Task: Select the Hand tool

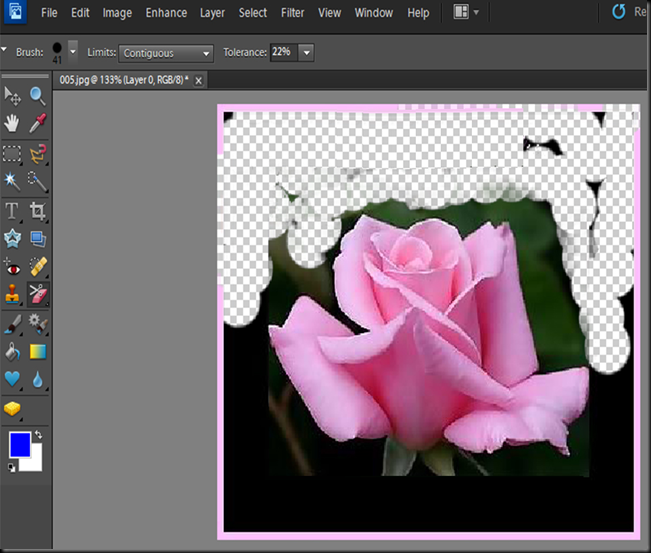Action: pos(12,123)
